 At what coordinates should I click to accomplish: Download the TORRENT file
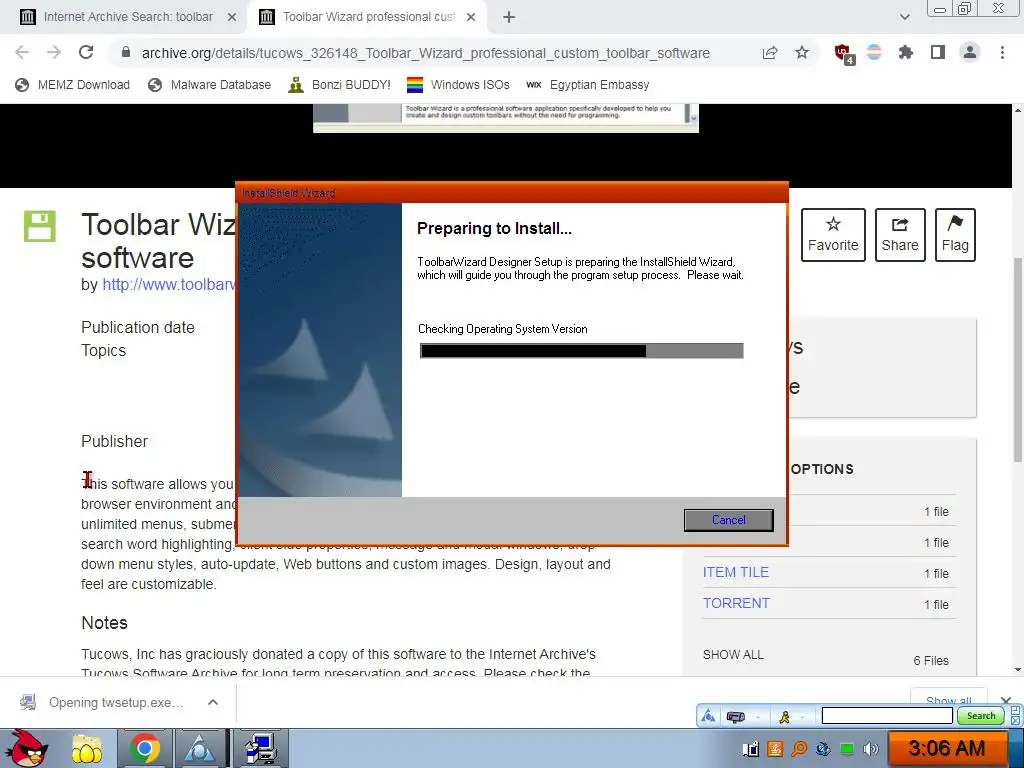tap(736, 603)
